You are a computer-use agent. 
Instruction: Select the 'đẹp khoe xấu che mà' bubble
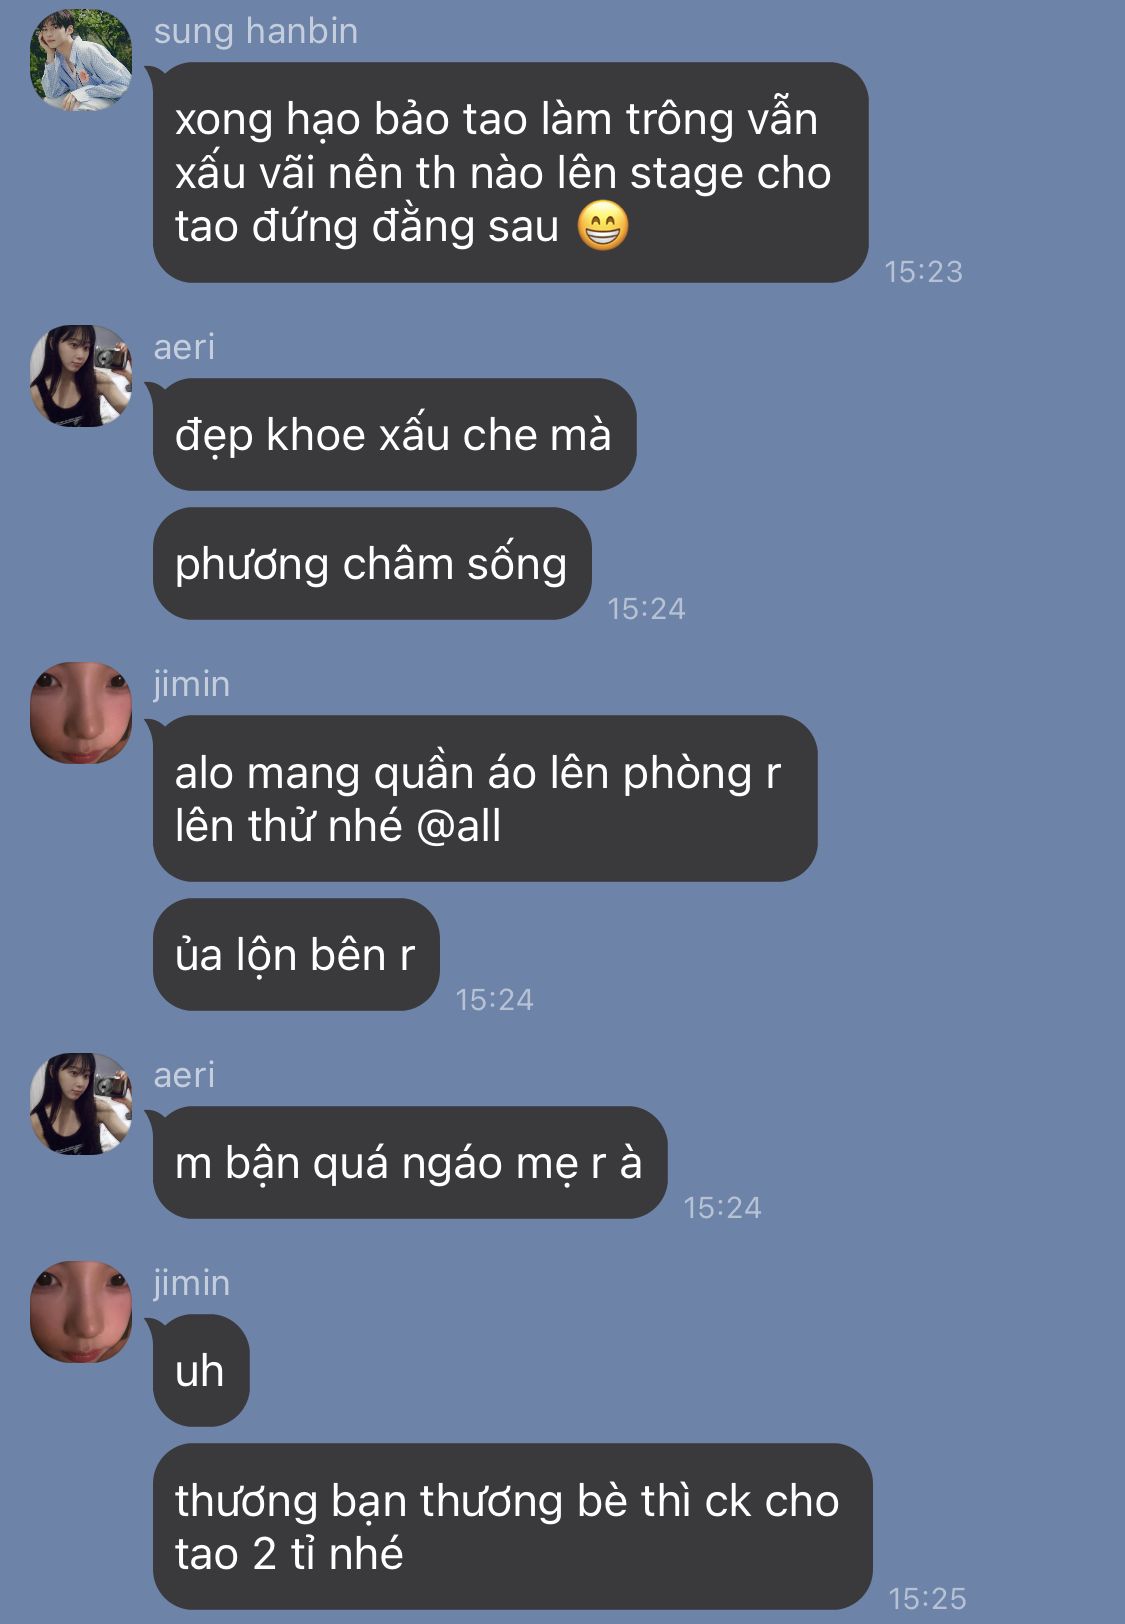pyautogui.click(x=394, y=434)
